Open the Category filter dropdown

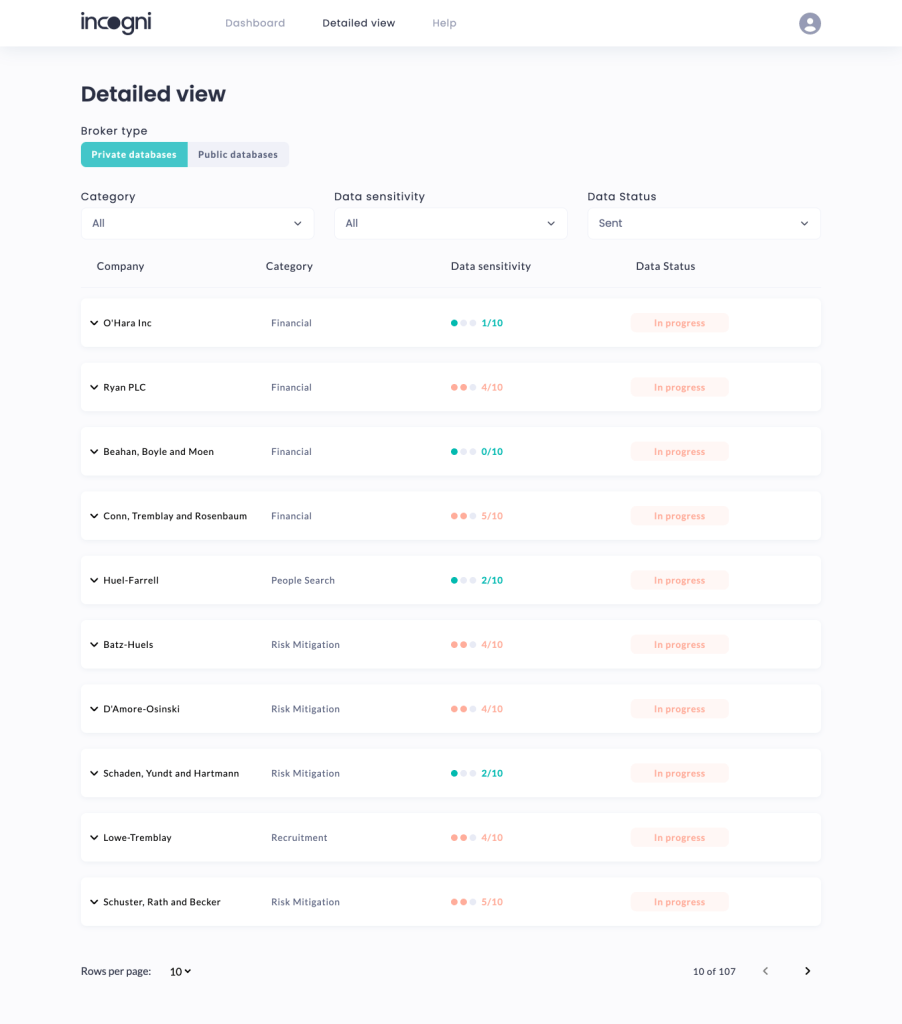pyautogui.click(x=197, y=223)
